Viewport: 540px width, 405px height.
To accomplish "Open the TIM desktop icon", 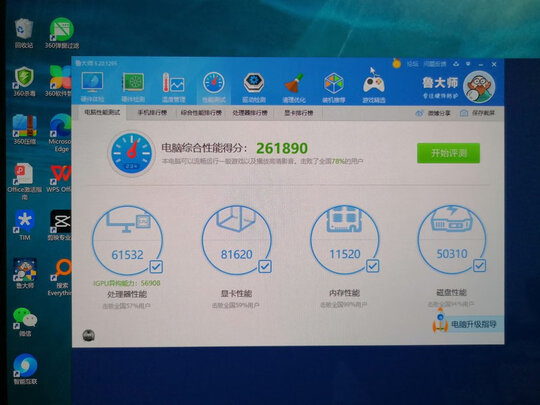I will tap(24, 221).
